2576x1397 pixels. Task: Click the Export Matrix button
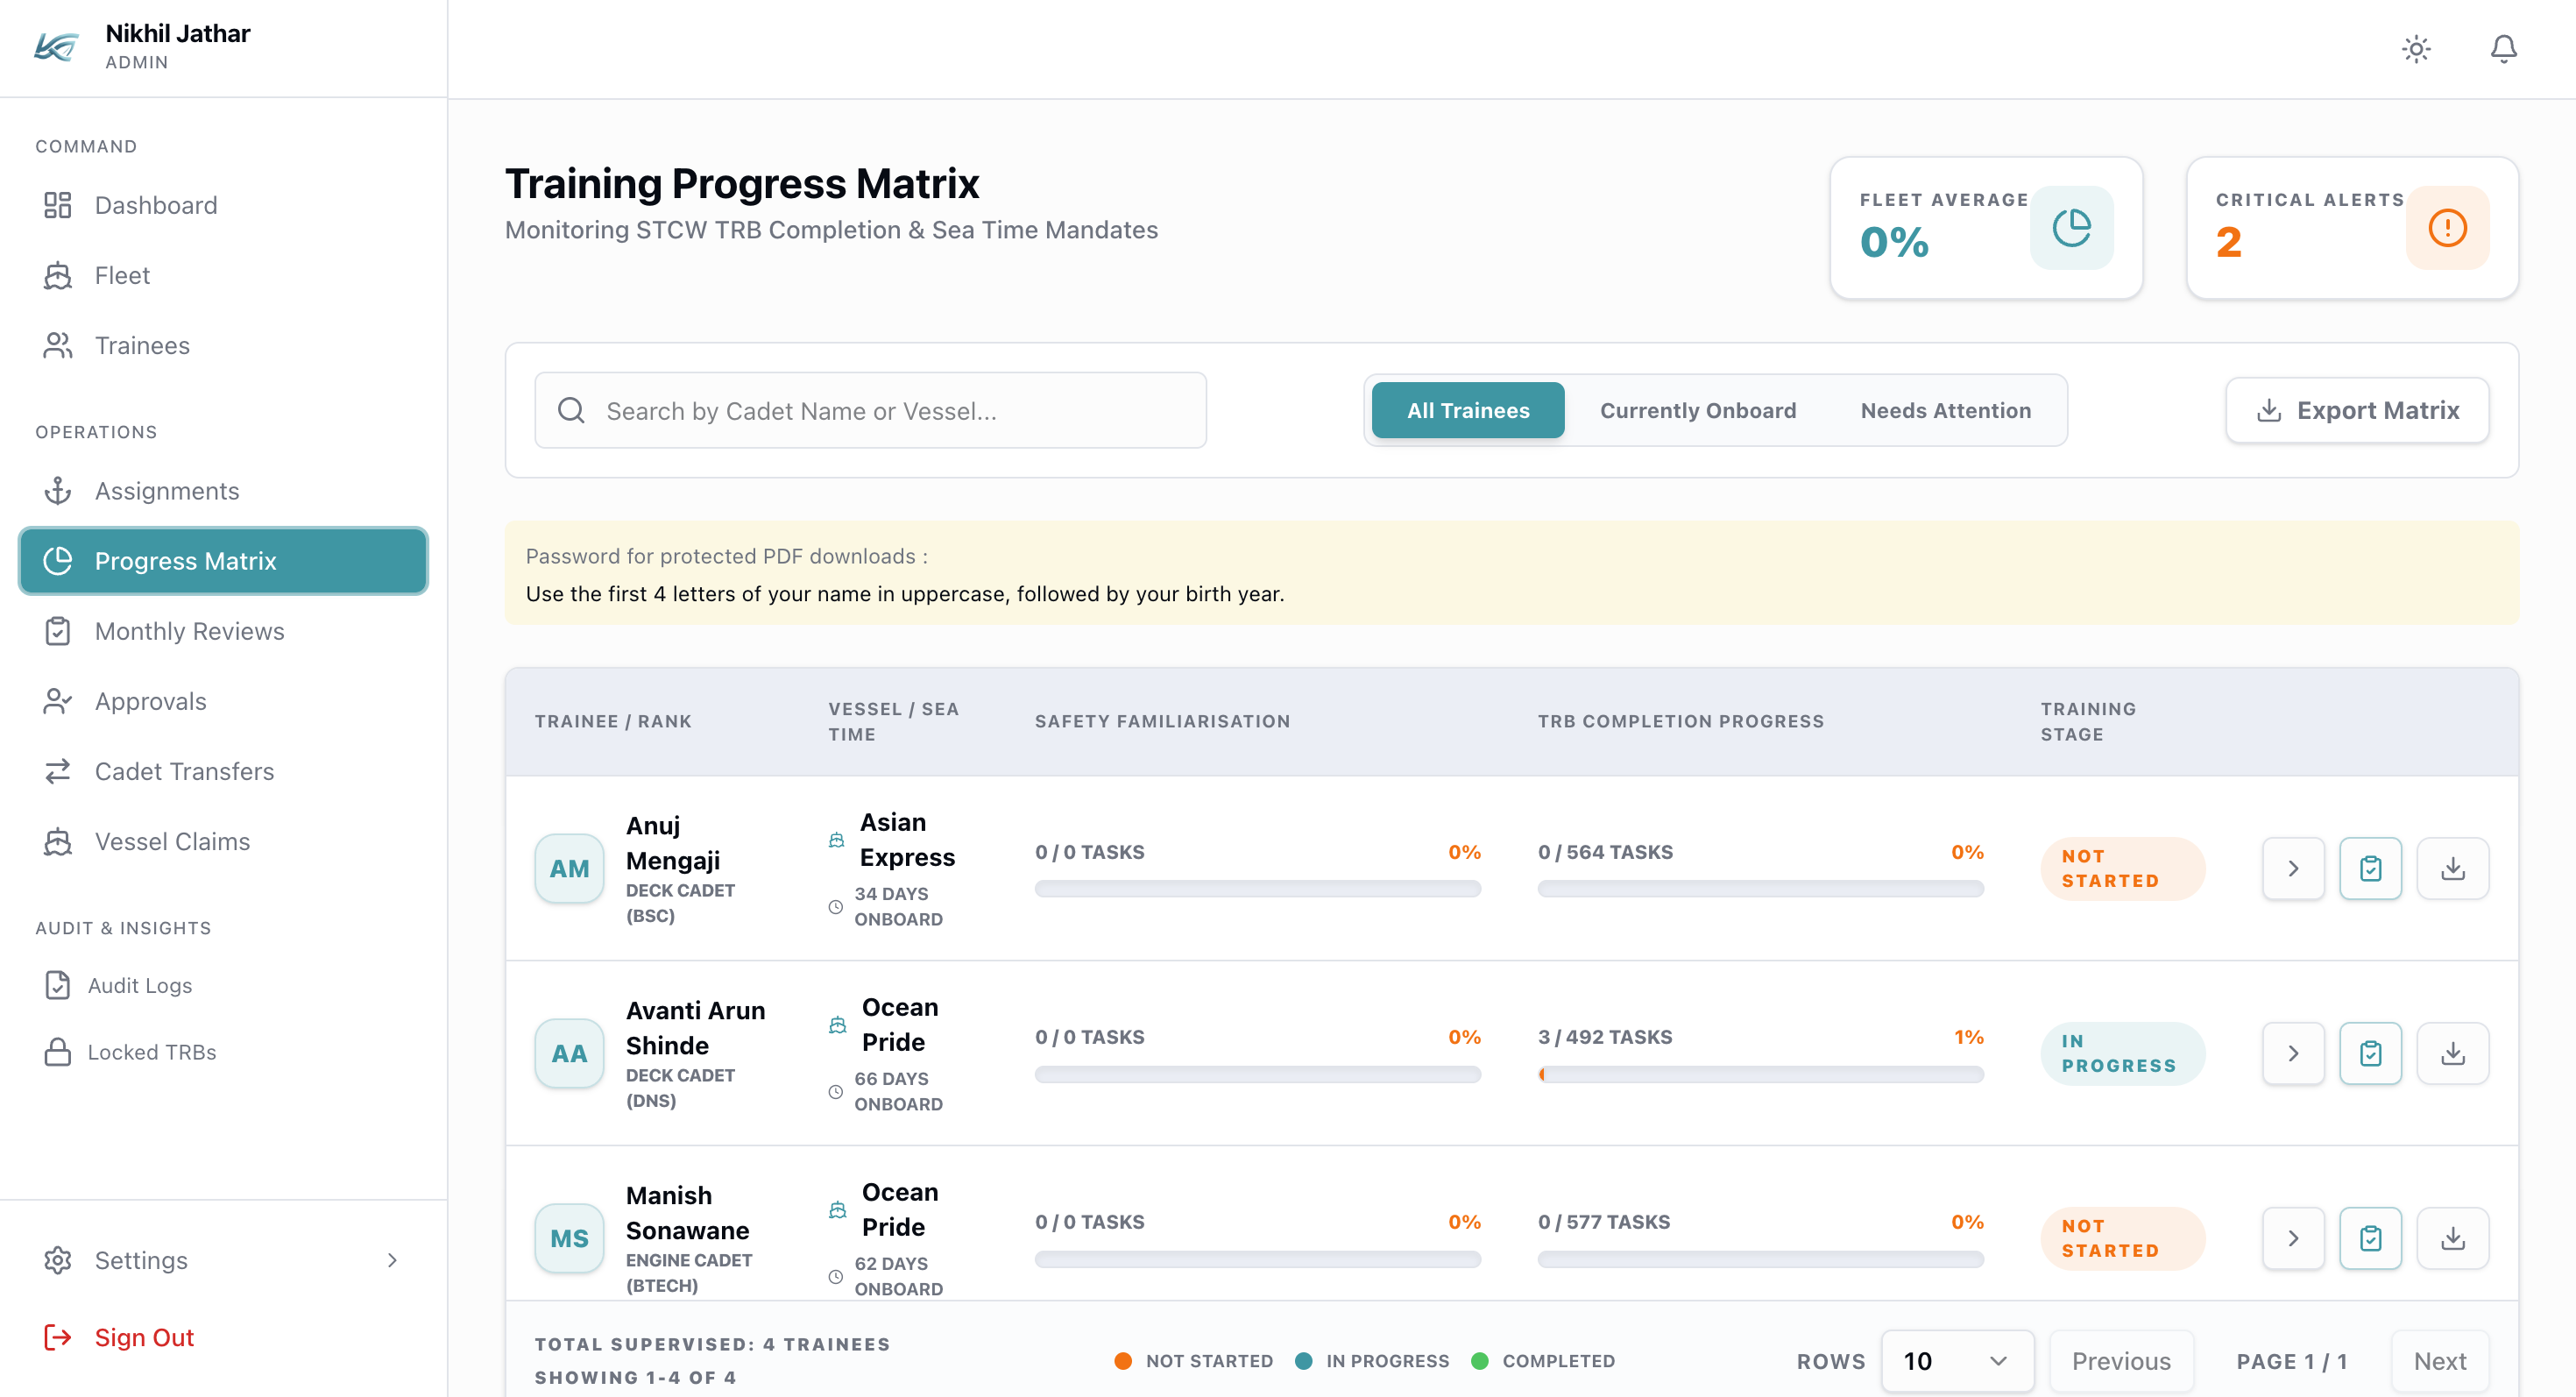click(x=2357, y=410)
